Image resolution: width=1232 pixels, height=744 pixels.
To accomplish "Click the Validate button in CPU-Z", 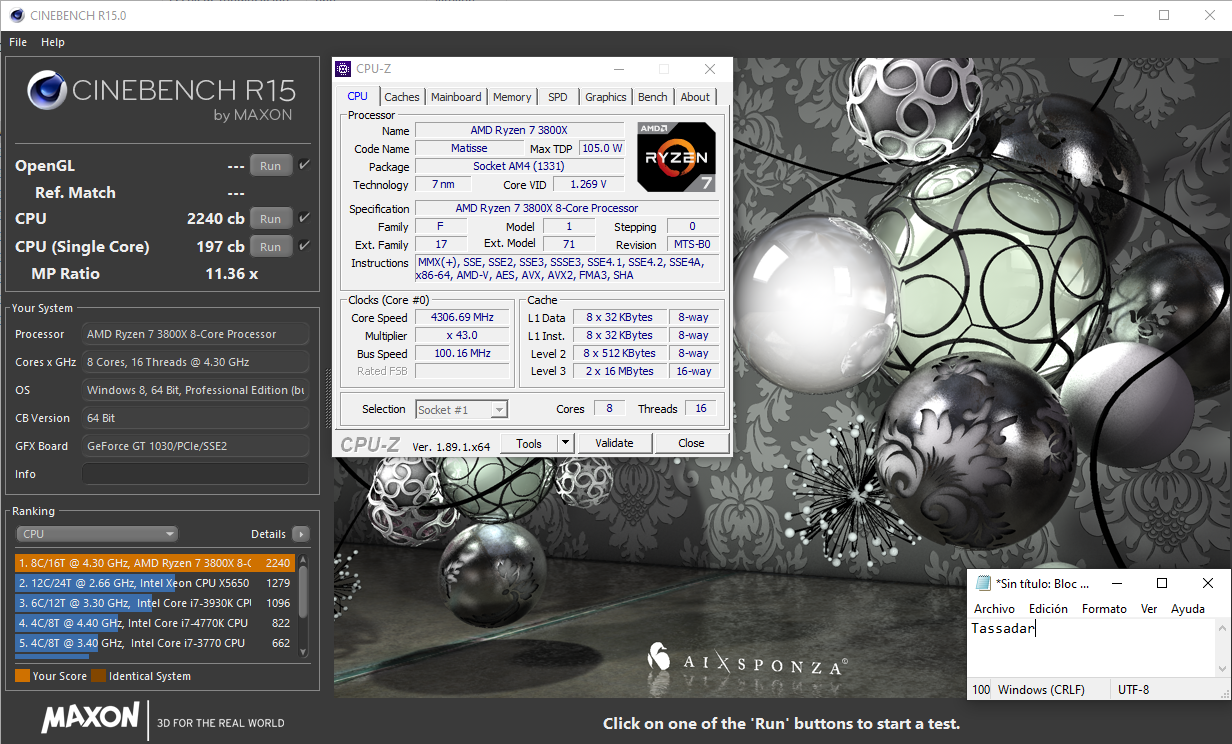I will click(x=614, y=443).
